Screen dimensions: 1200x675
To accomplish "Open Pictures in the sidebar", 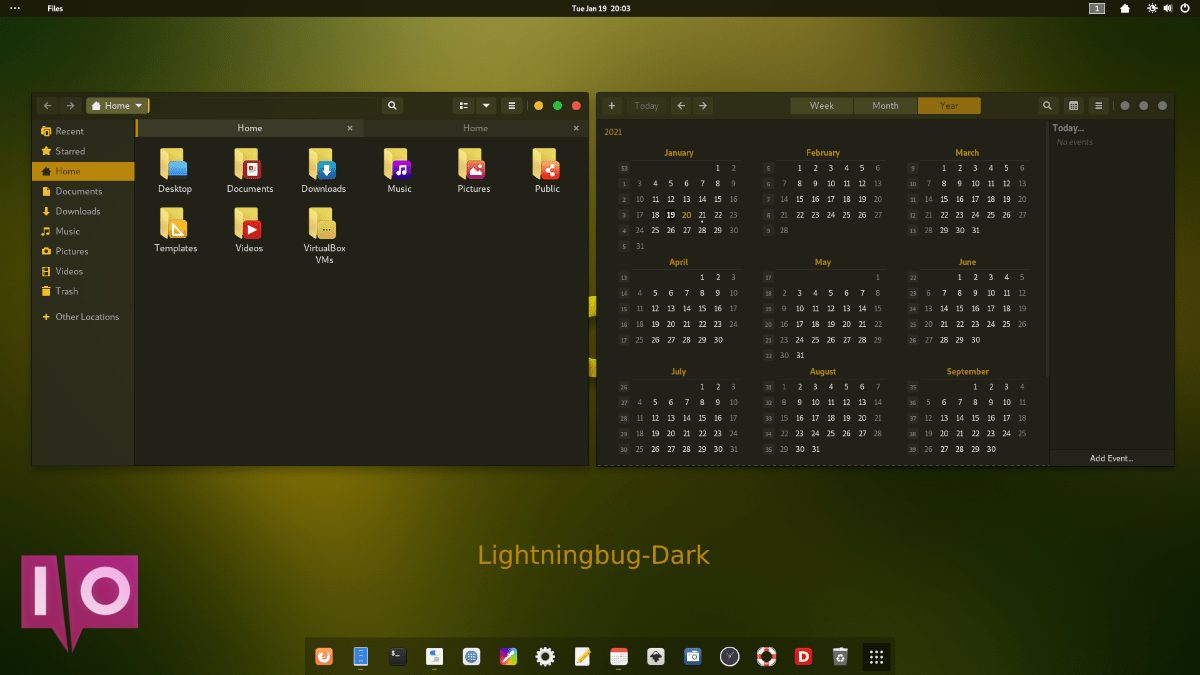I will 83,251.
